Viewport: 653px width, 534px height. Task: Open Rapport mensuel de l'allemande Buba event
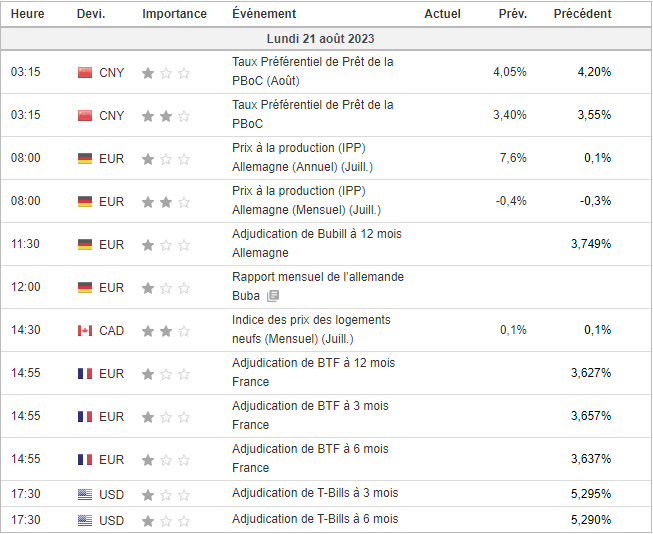click(x=317, y=277)
